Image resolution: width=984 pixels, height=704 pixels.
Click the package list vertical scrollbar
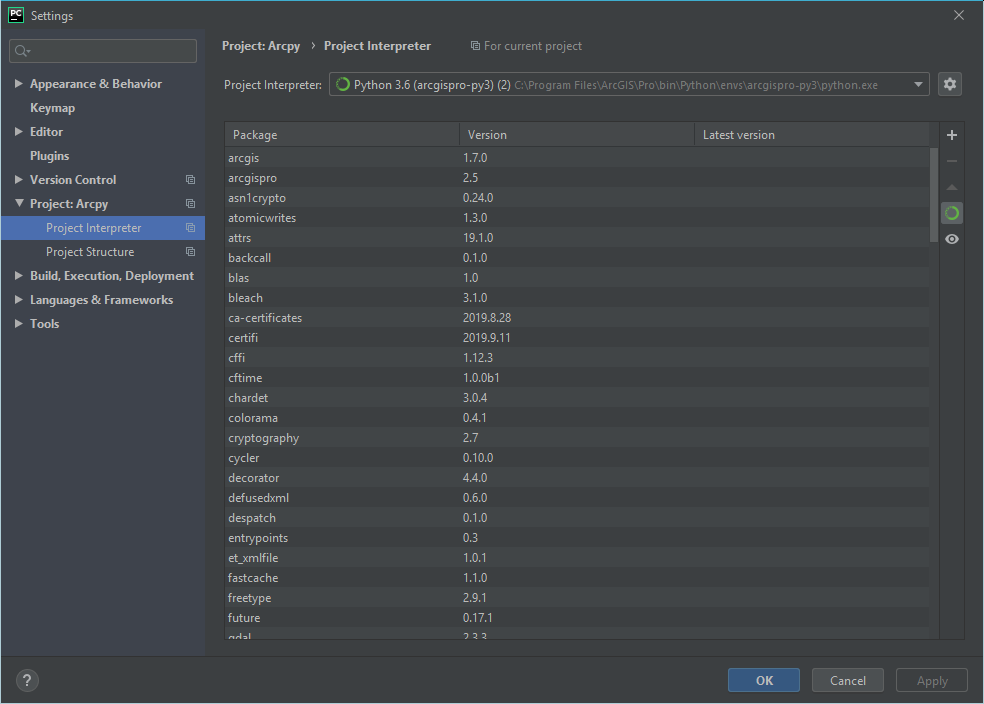pos(934,195)
